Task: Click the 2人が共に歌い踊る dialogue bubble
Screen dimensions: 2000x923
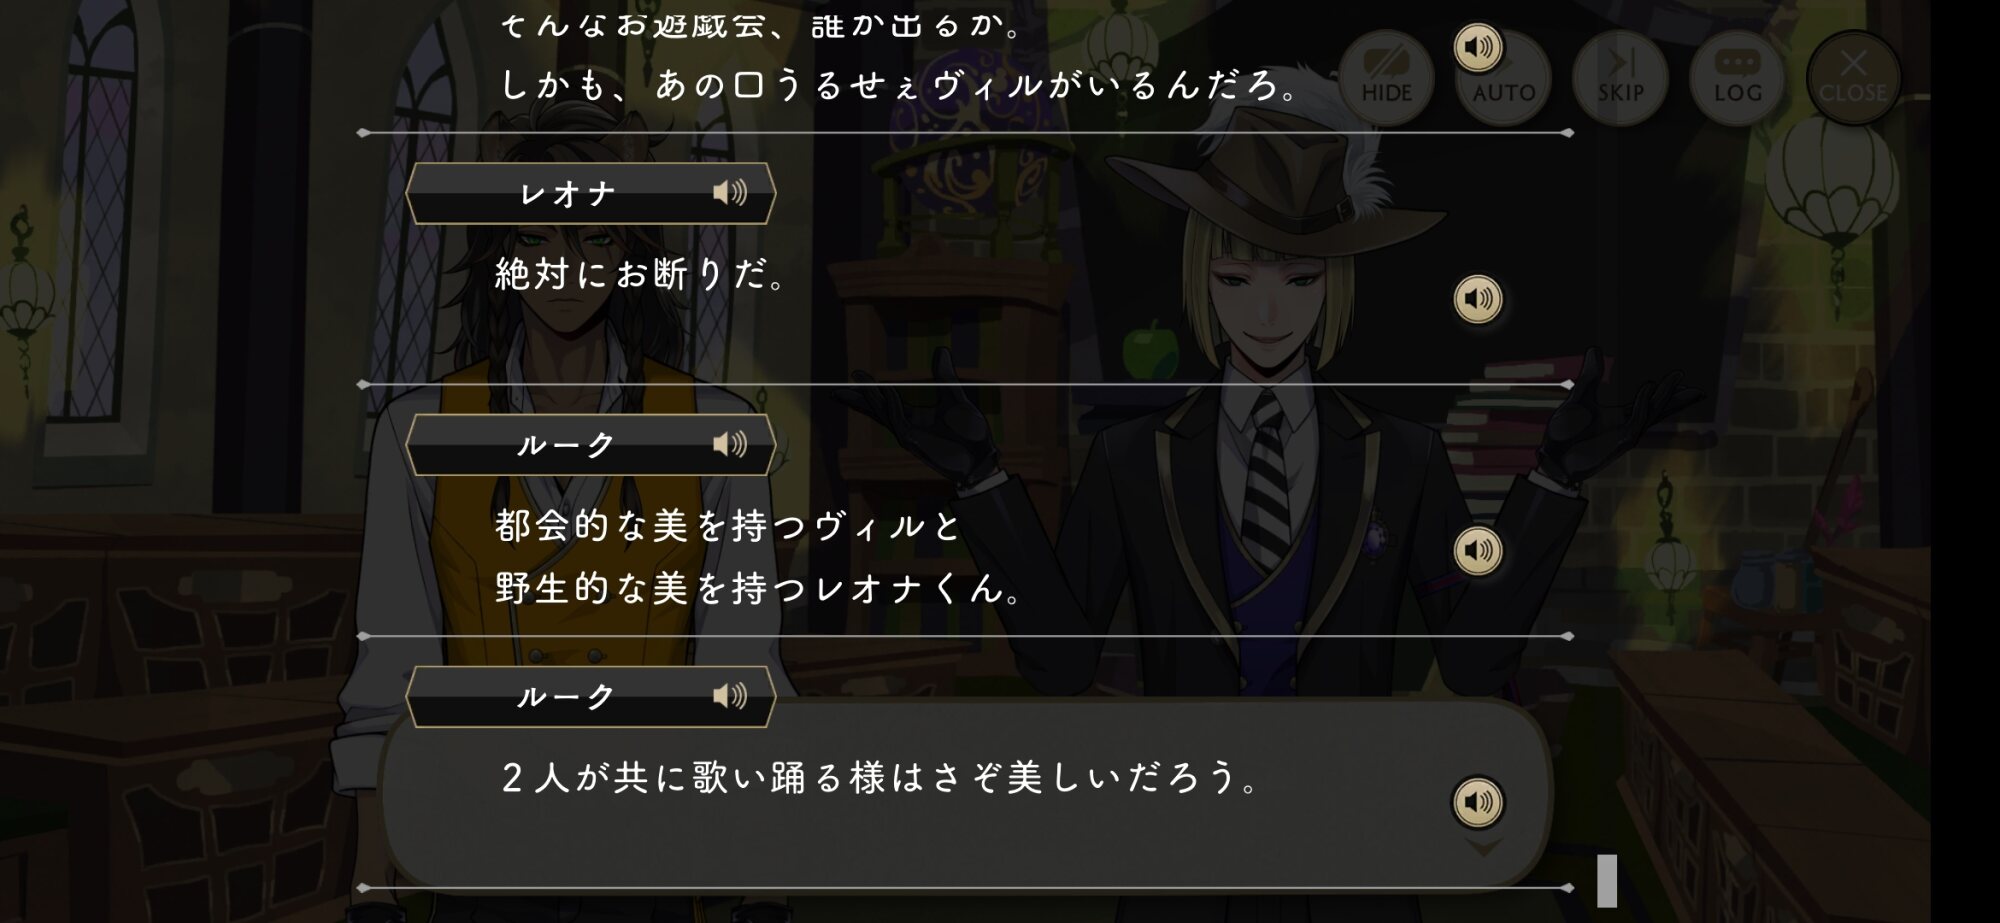Action: coord(965,792)
